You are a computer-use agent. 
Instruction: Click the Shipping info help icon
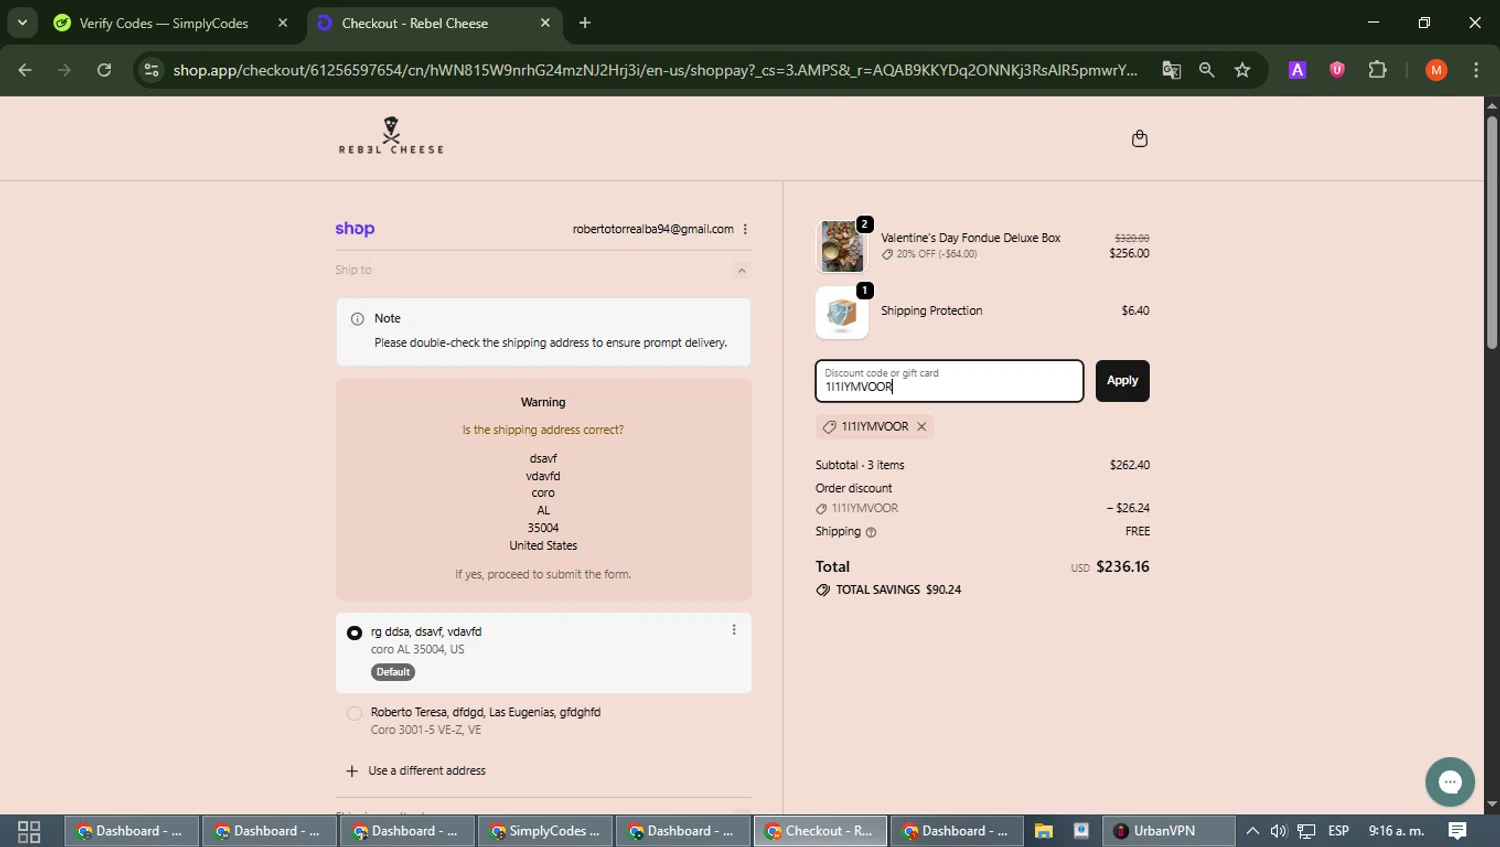(x=871, y=532)
